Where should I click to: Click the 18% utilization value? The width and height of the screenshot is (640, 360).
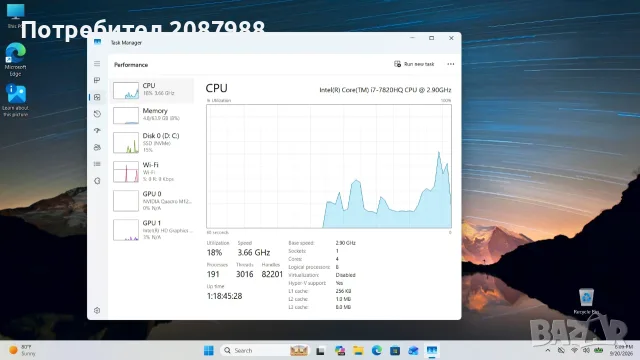pyautogui.click(x=214, y=253)
